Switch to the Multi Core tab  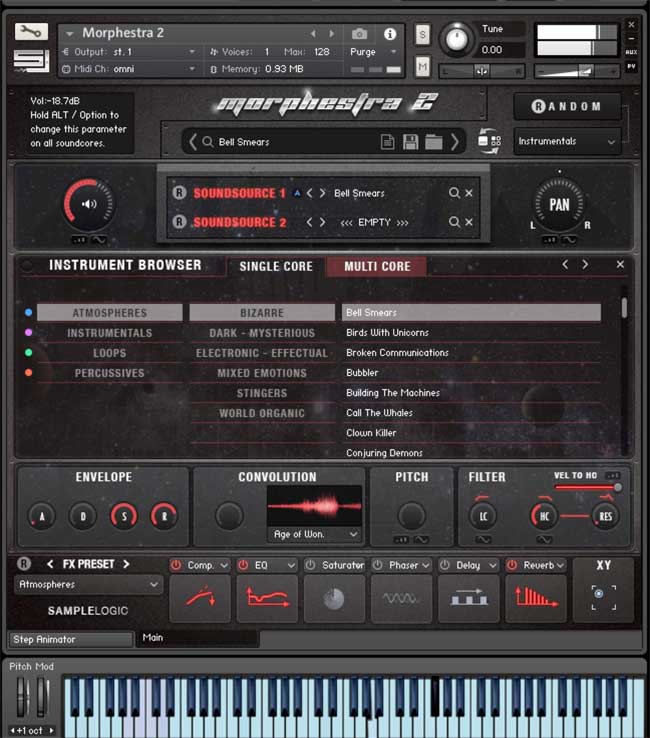[377, 266]
